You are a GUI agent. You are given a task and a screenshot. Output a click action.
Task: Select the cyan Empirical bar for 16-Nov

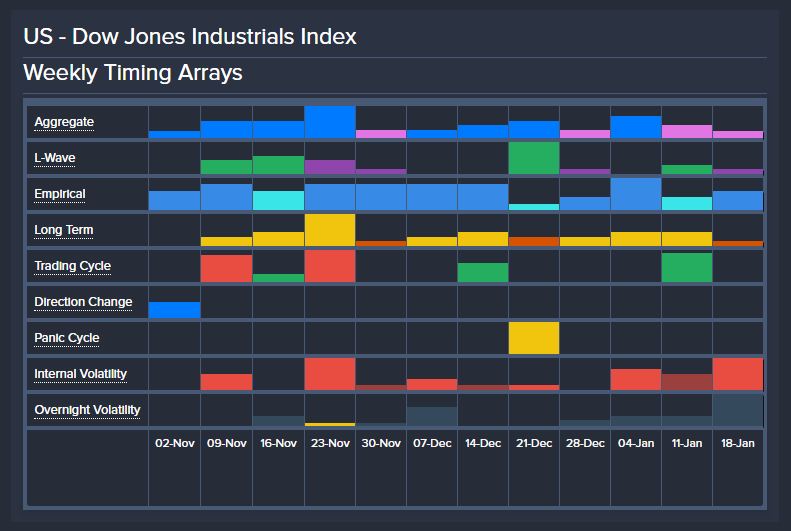(278, 200)
